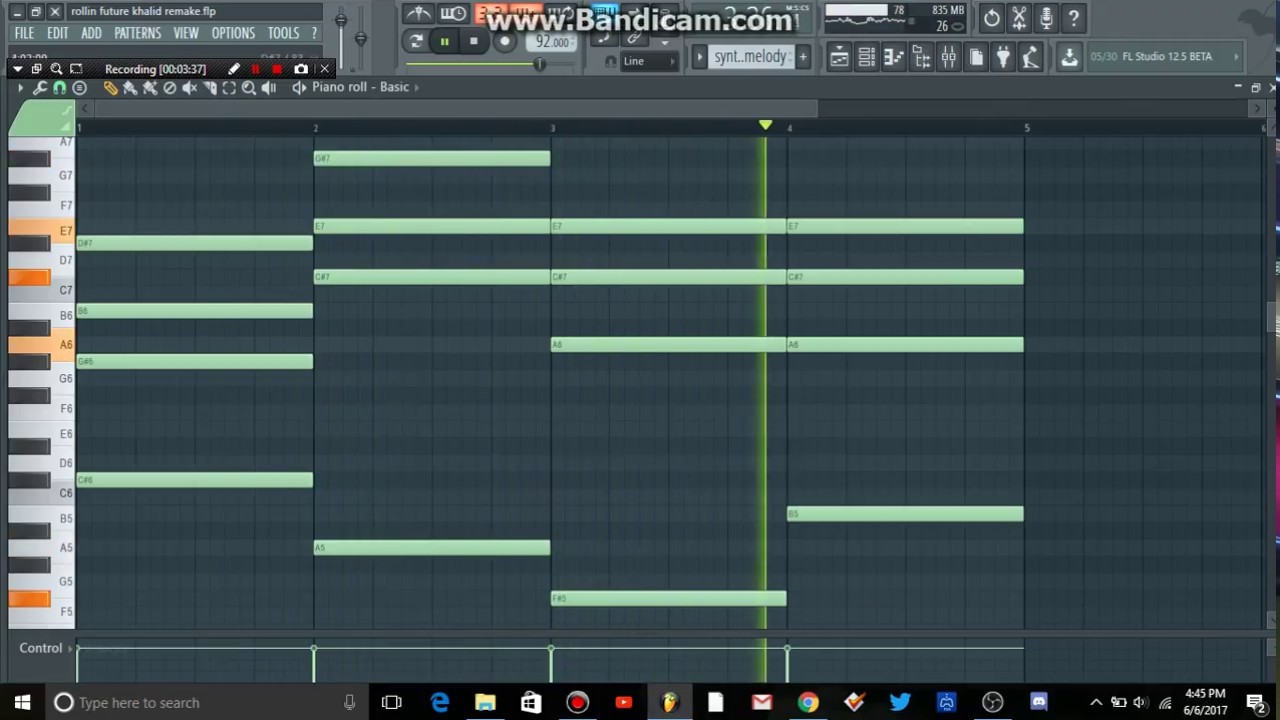The image size is (1280, 720).
Task: Open the VIEW menu
Action: [x=185, y=33]
